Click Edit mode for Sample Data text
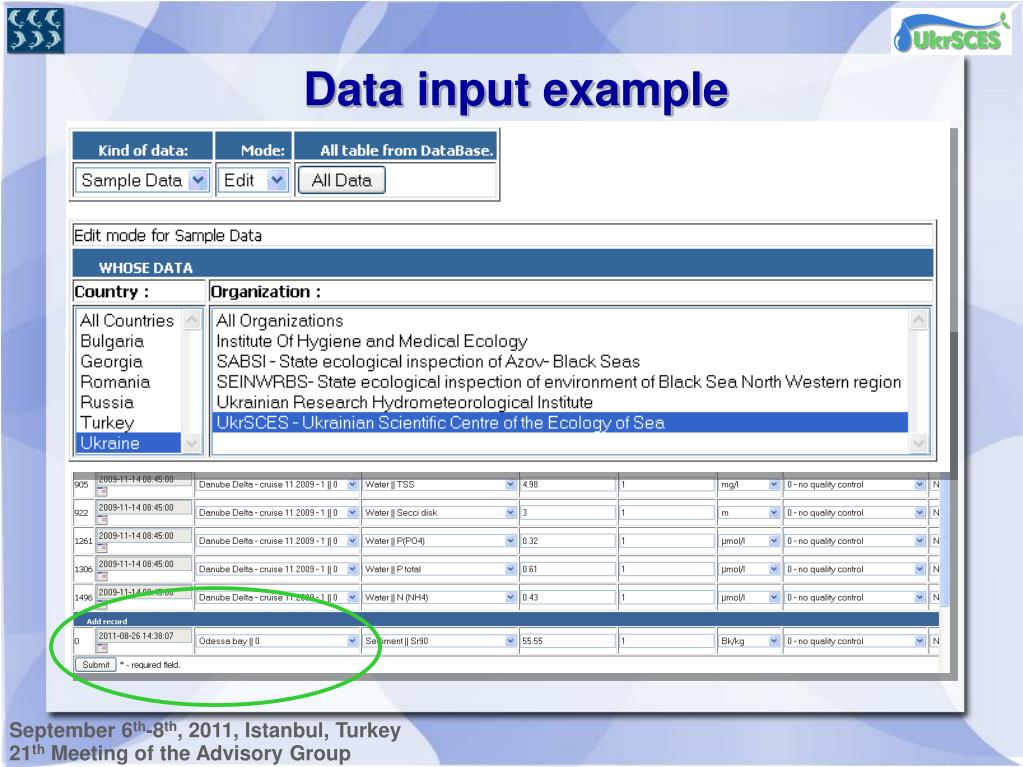Viewport: 1023px width, 767px height. pyautogui.click(x=168, y=235)
